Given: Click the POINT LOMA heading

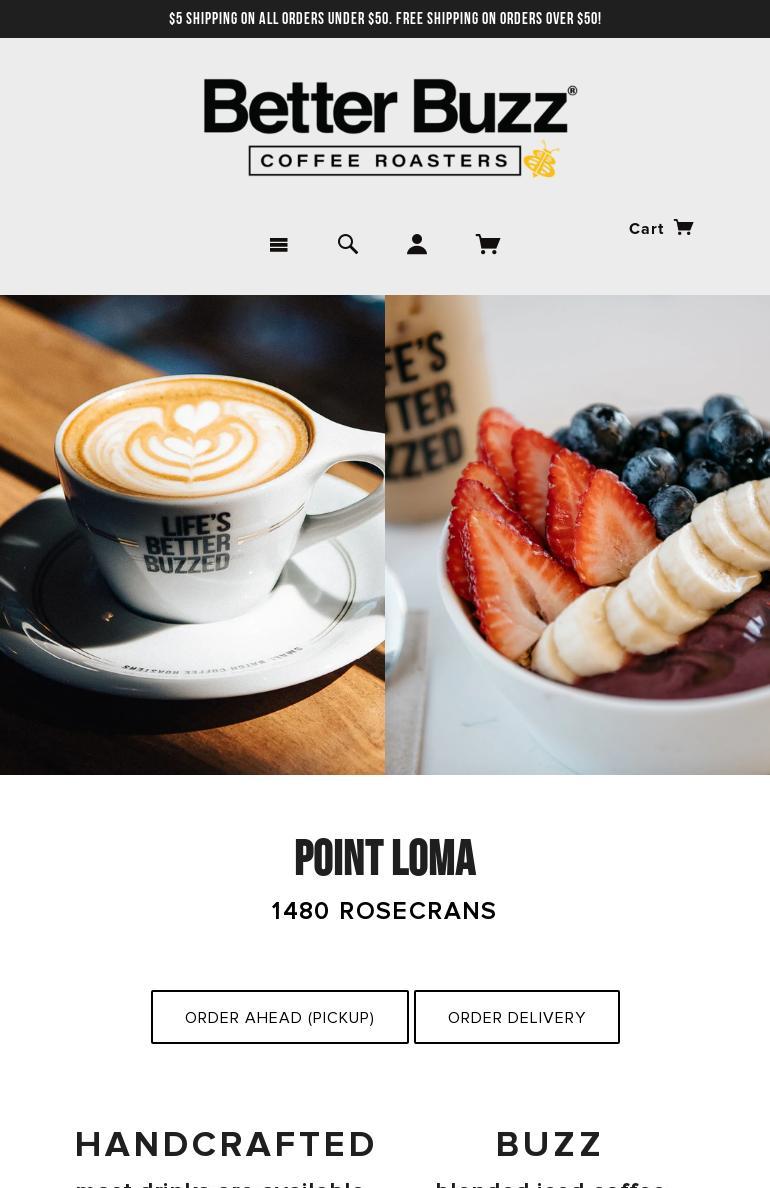Looking at the screenshot, I should pyautogui.click(x=385, y=858).
